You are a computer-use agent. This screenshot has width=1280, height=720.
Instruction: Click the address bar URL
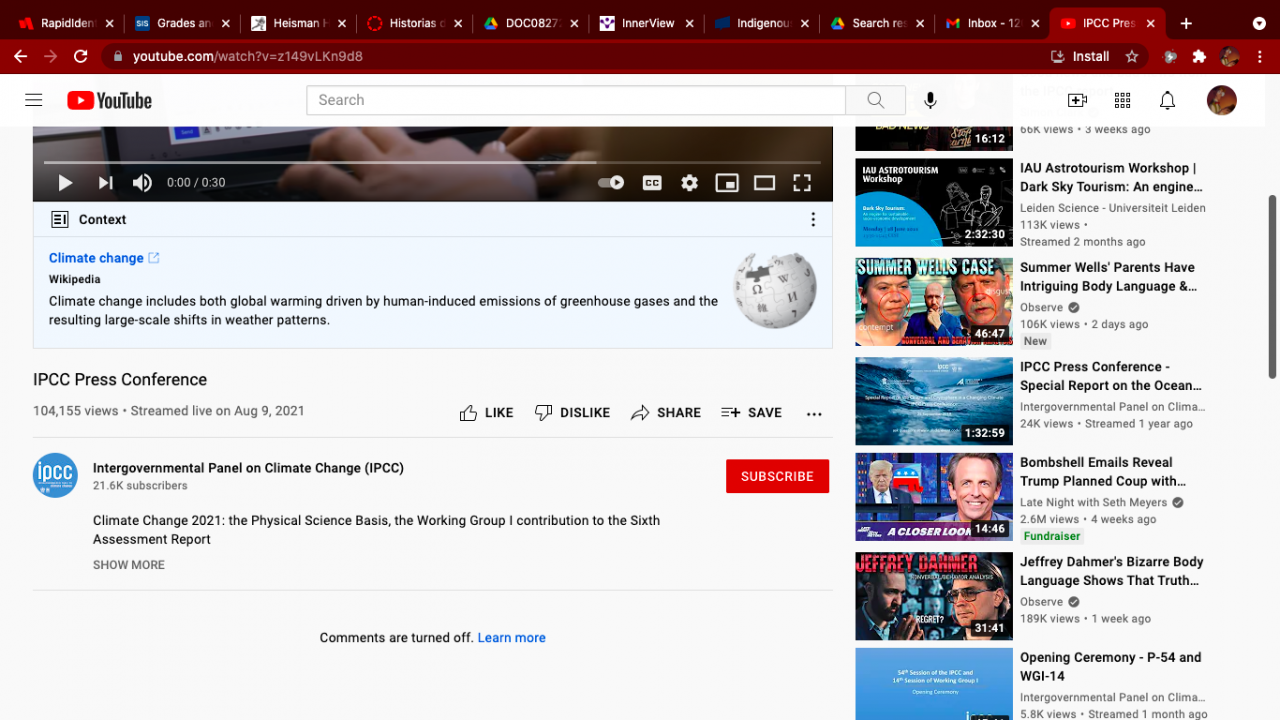pyautogui.click(x=247, y=57)
